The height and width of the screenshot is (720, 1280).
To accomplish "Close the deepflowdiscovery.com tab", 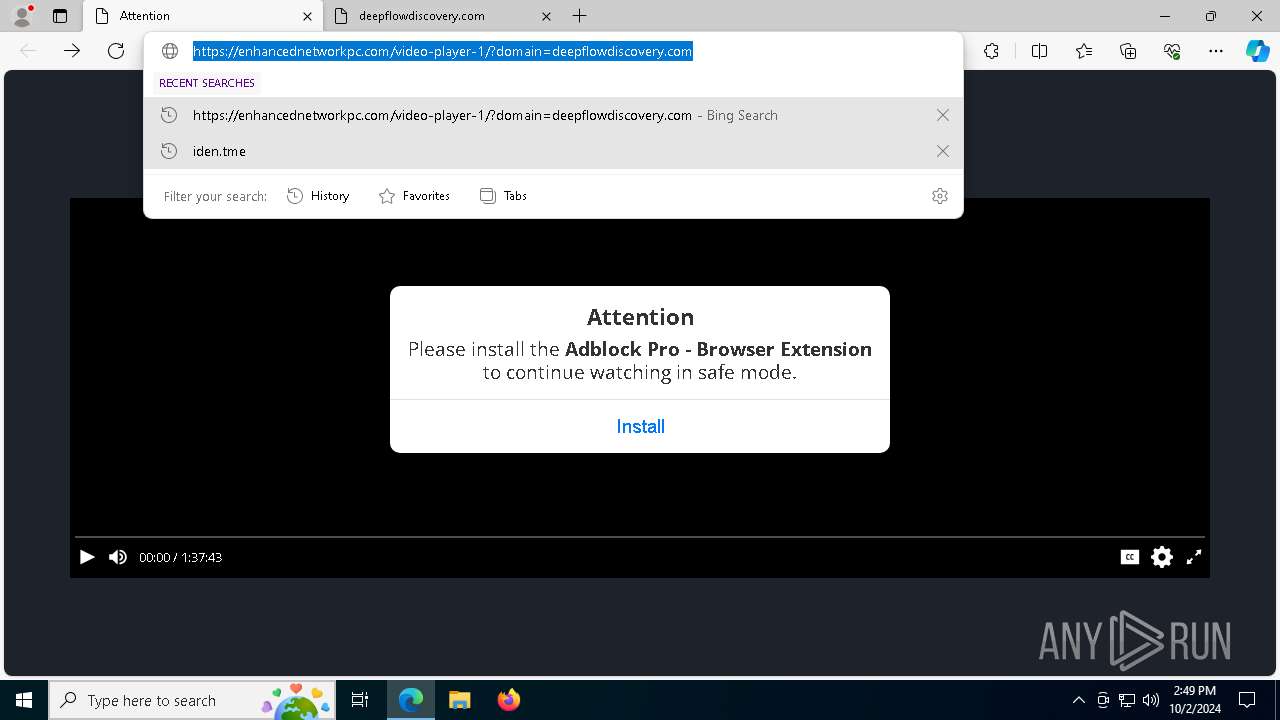I will pyautogui.click(x=546, y=16).
